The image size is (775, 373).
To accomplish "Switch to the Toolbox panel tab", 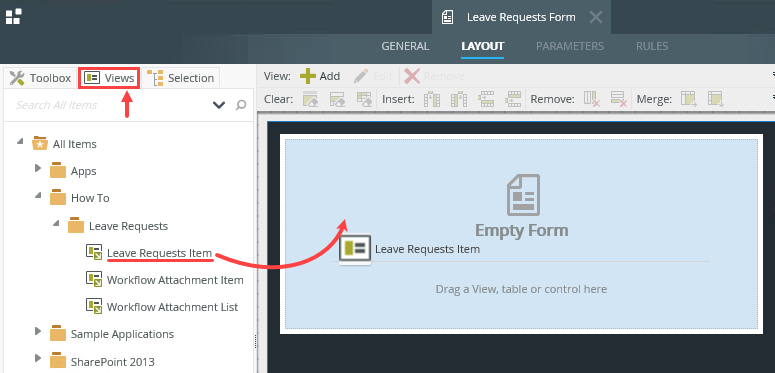I will pyautogui.click(x=40, y=78).
